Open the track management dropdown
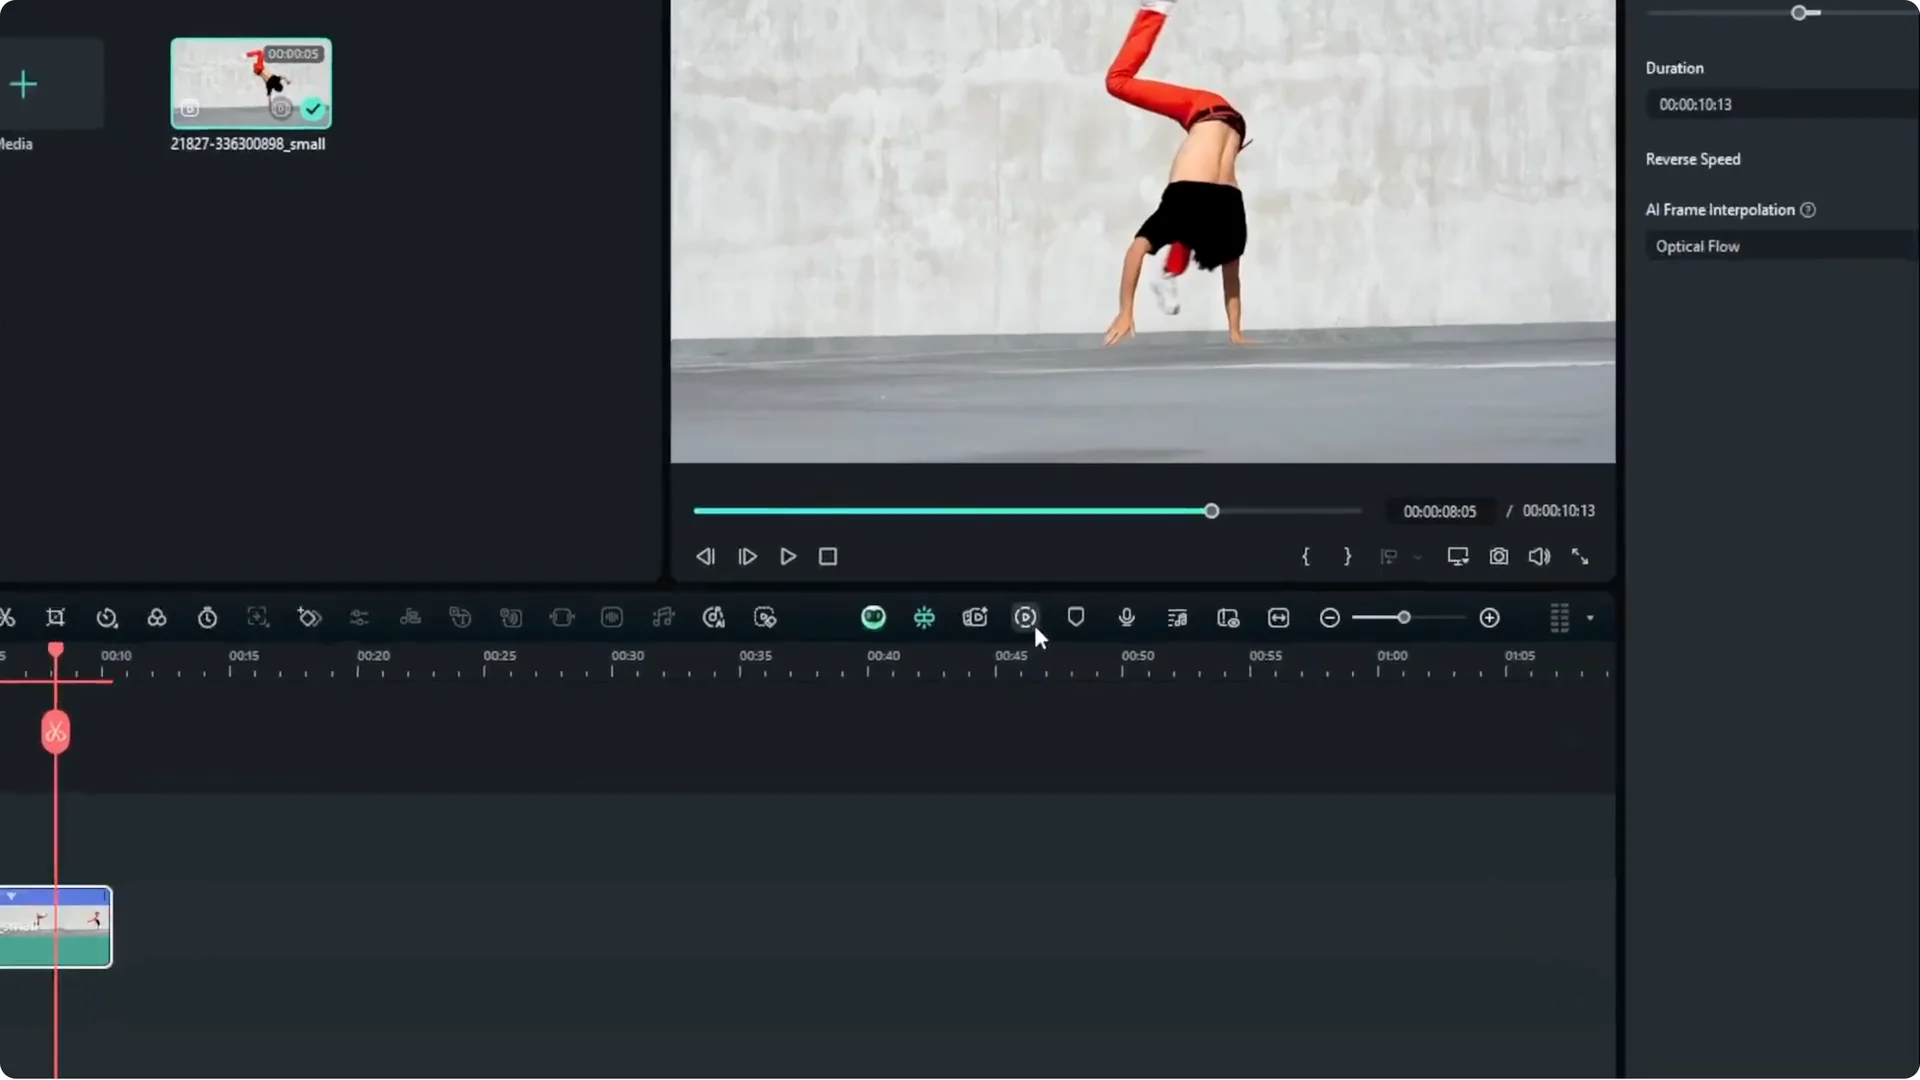This screenshot has height=1080, width=1920. coord(1589,618)
